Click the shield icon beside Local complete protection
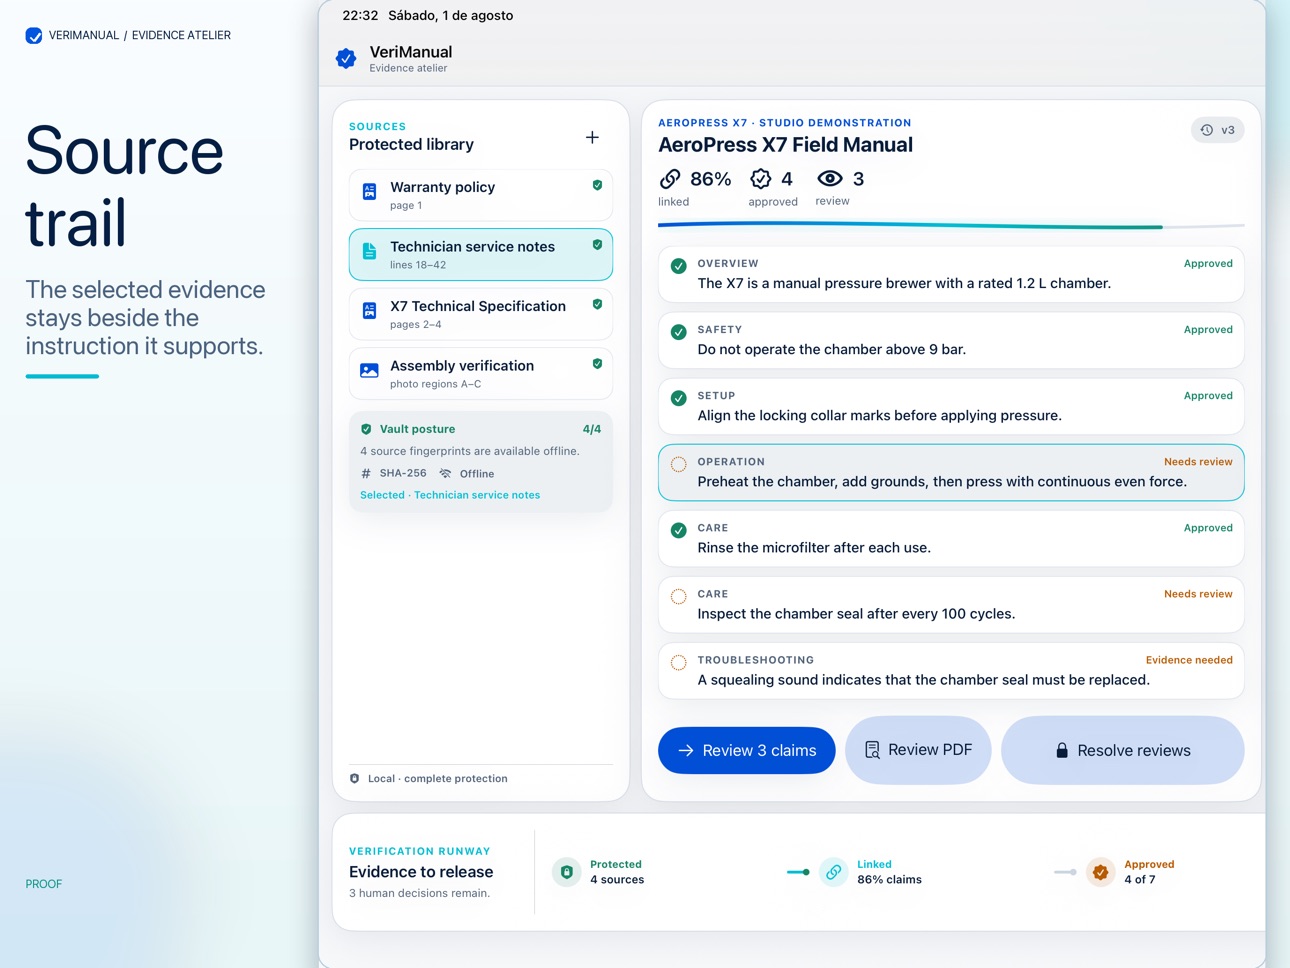 [x=355, y=778]
